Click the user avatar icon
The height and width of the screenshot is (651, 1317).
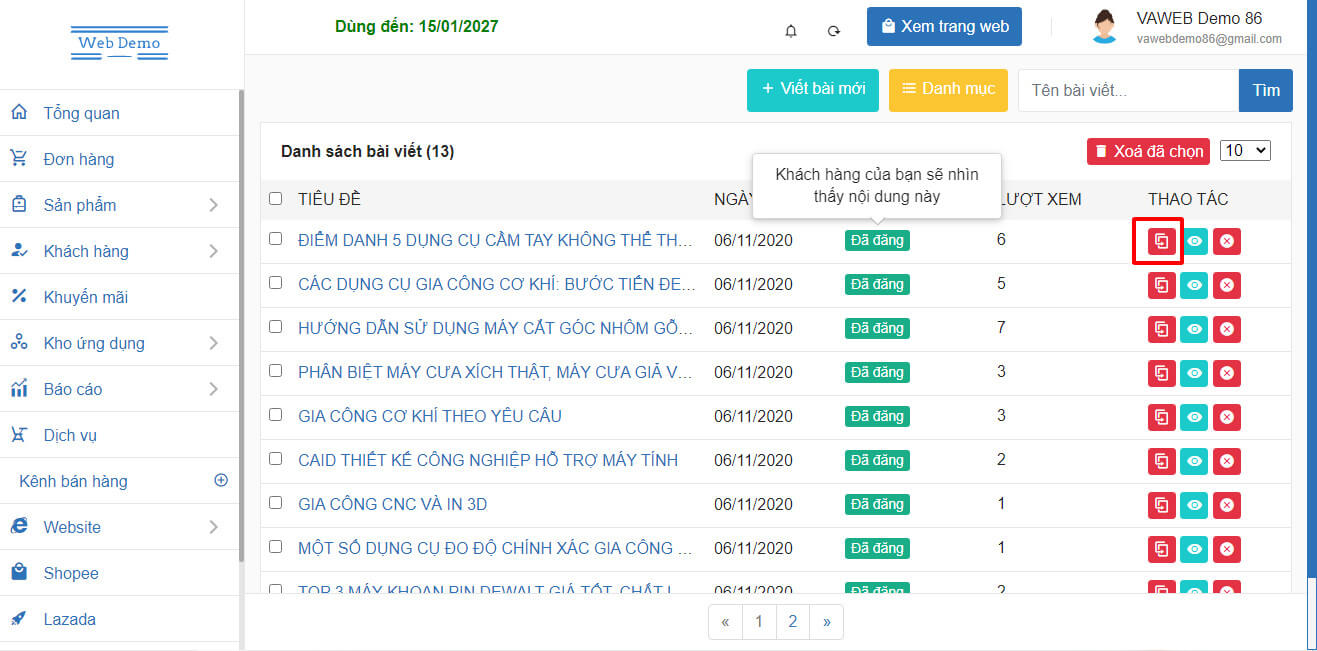point(1104,27)
